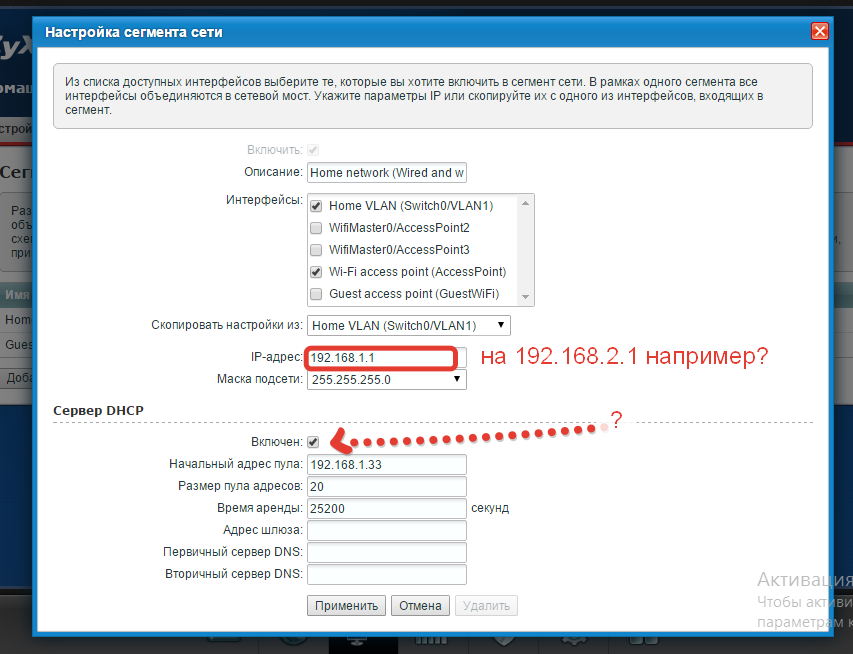Focus the Вторичный сервер DNS field
Screen dimensions: 853x654
387,574
